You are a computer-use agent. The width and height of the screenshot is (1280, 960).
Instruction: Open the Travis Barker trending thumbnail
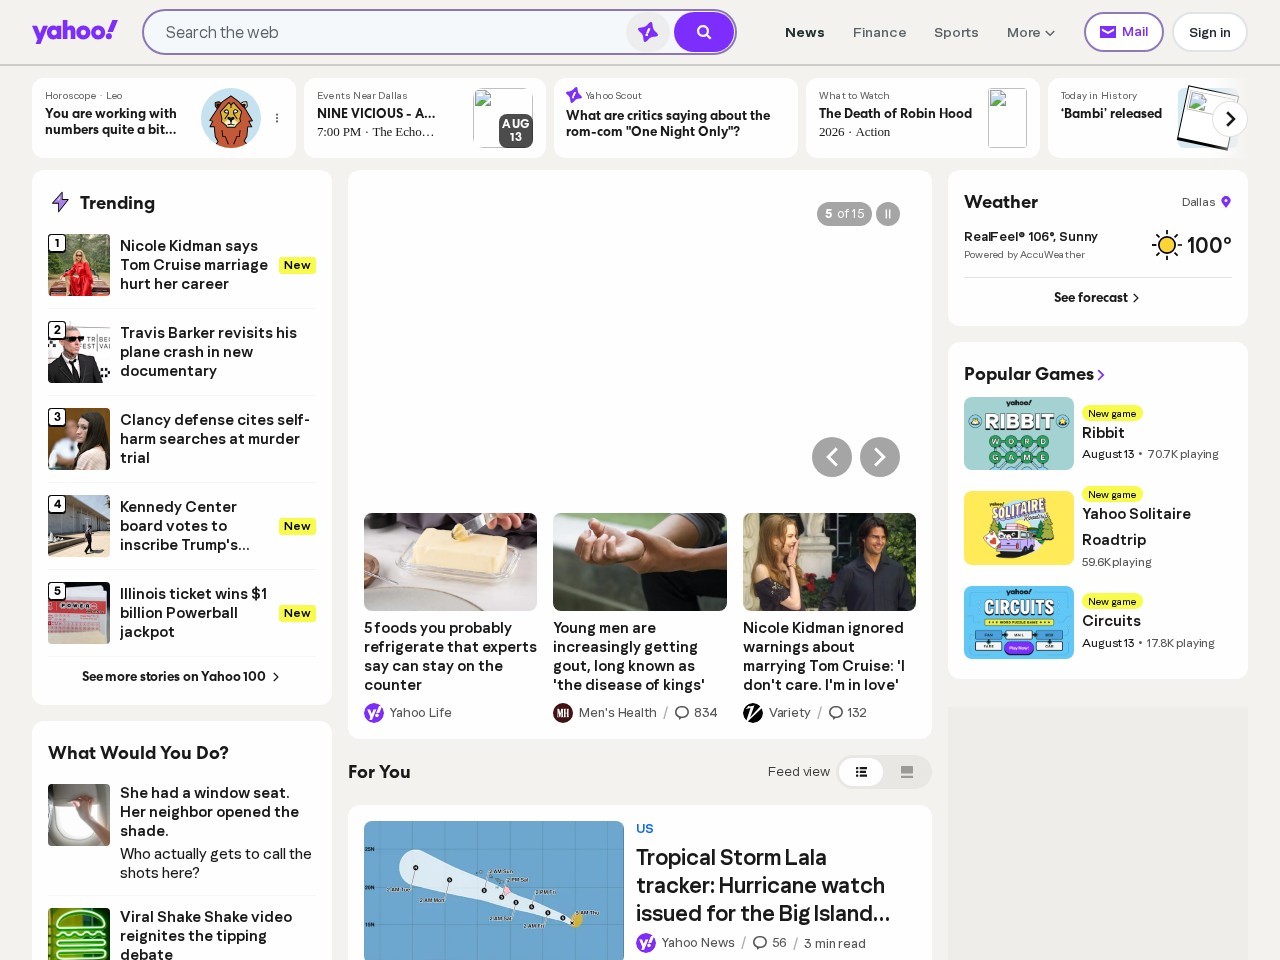(79, 352)
